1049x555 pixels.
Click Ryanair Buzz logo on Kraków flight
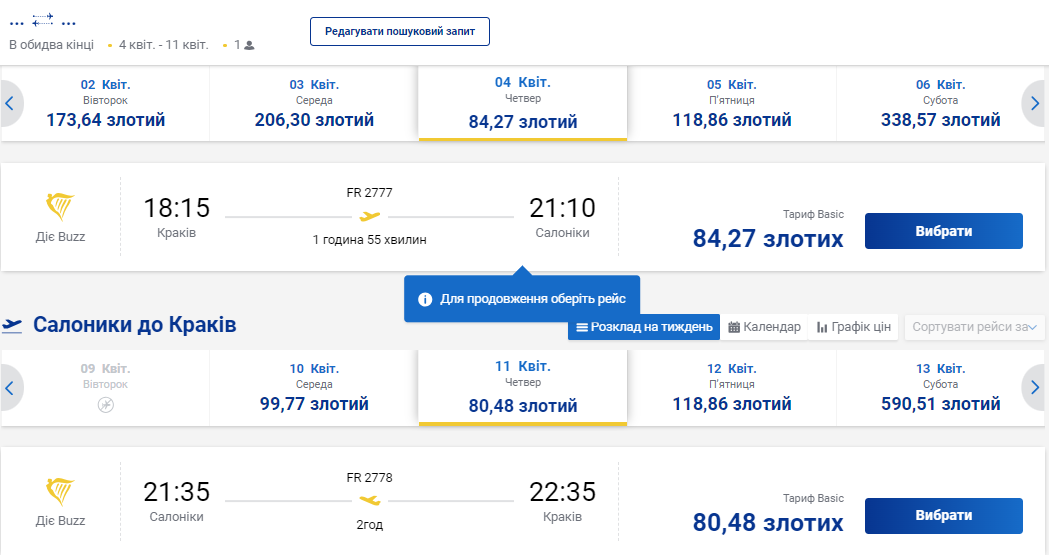(60, 208)
